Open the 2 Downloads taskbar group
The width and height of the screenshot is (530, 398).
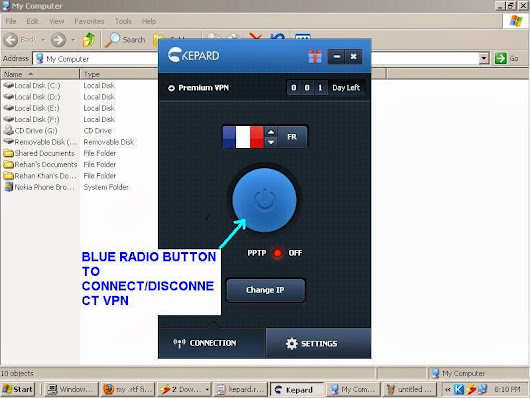coord(184,389)
